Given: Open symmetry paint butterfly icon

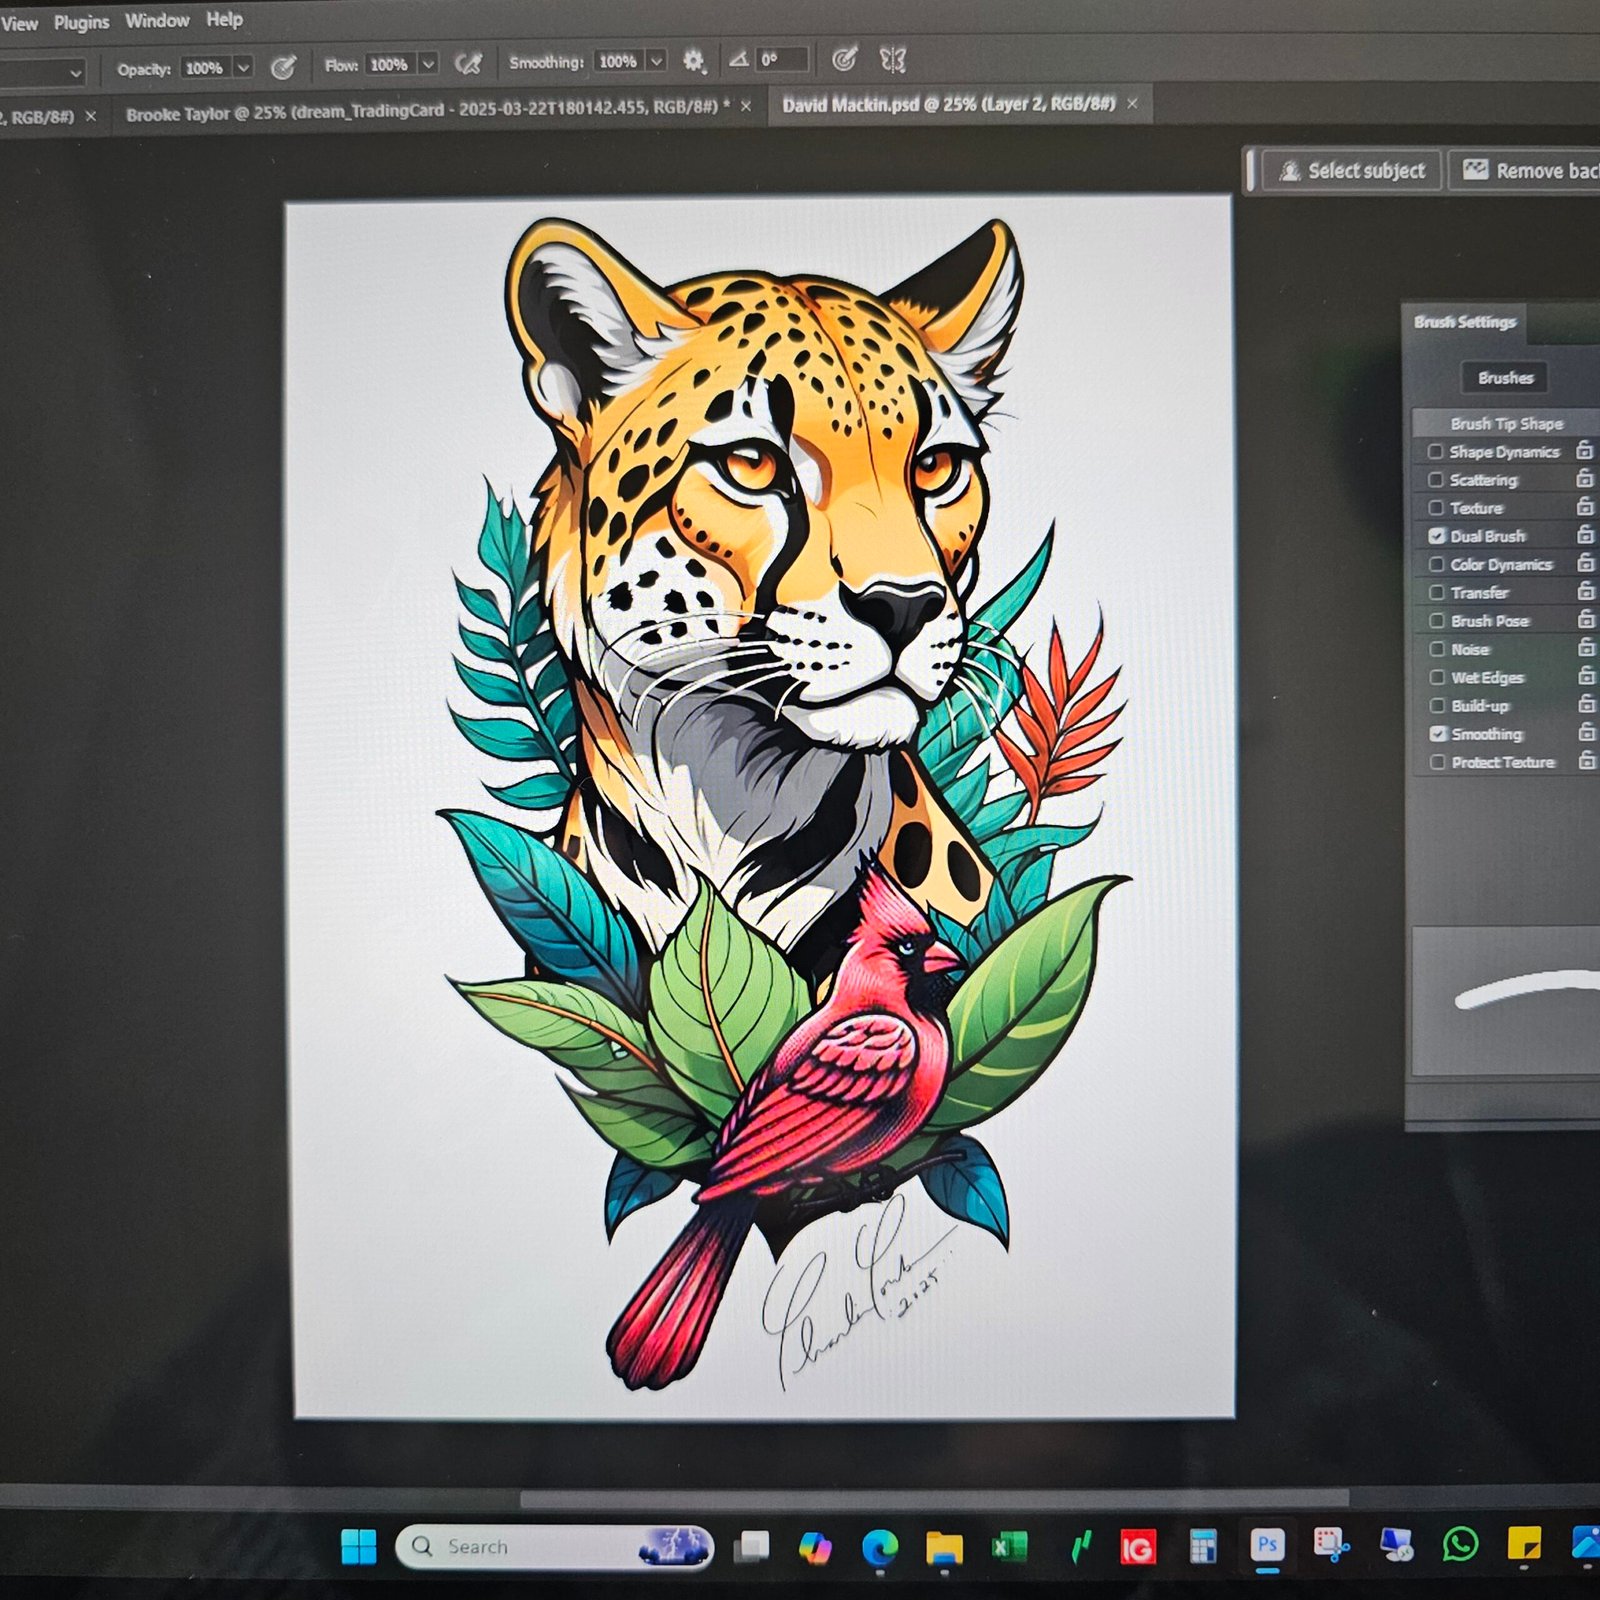Looking at the screenshot, I should point(893,60).
